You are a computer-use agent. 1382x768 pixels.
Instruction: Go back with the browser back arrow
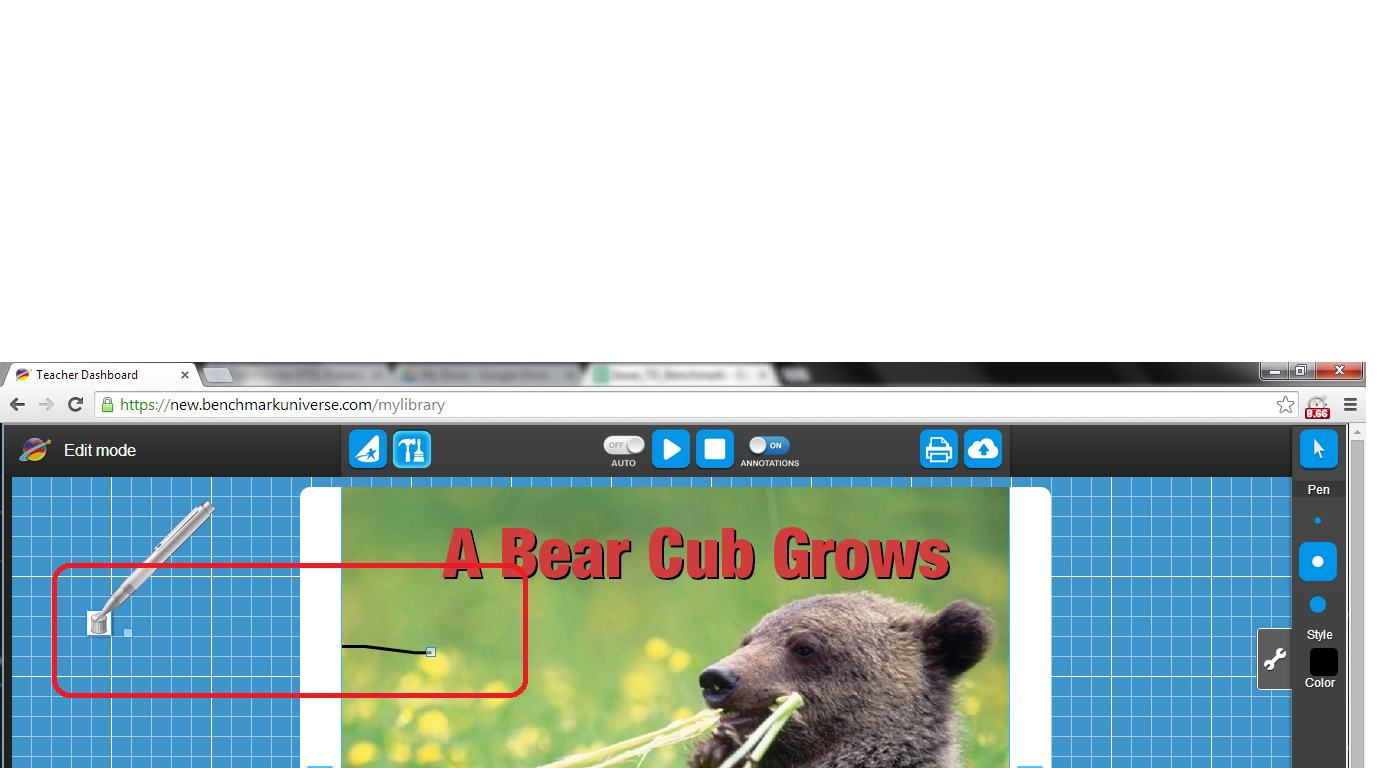18,405
